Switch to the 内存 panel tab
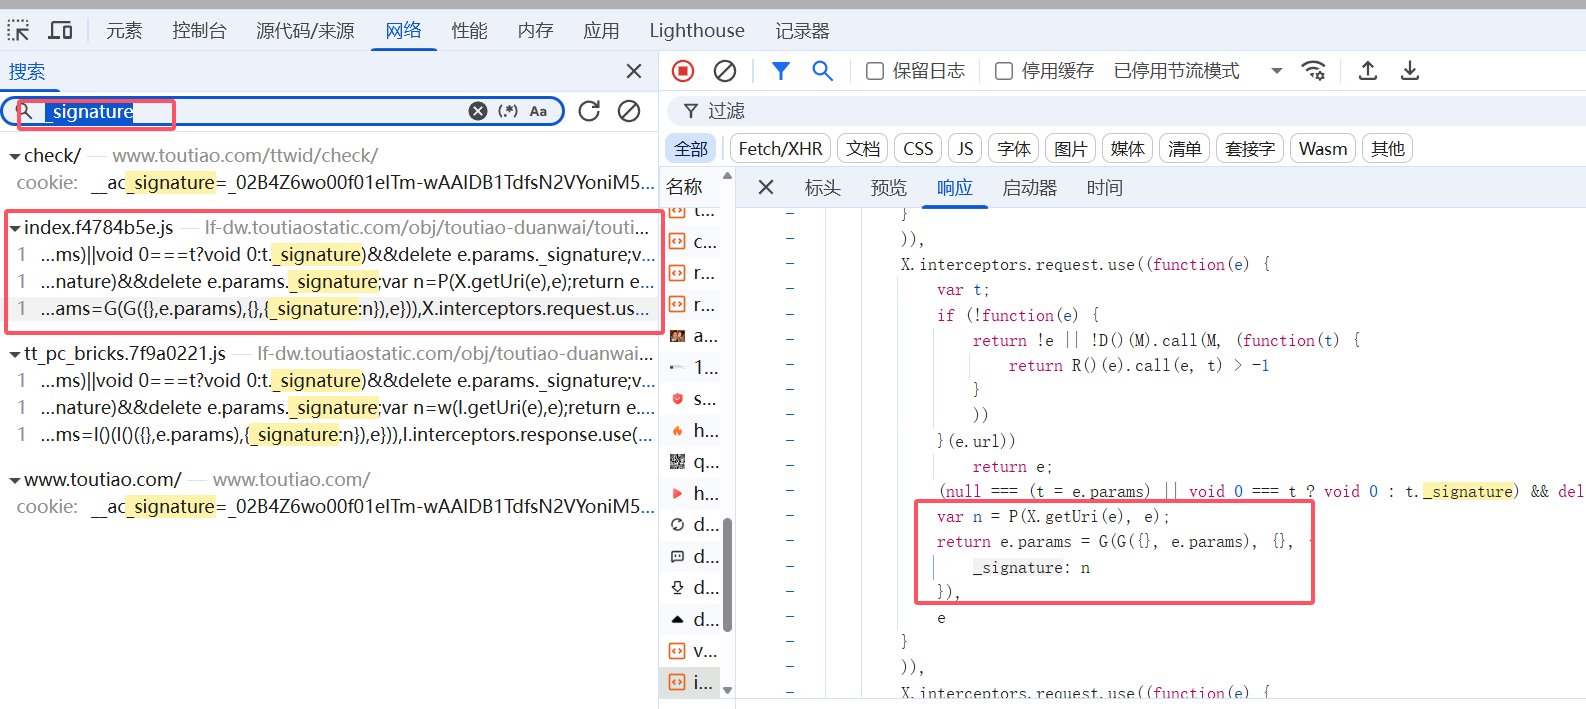Screen dimensions: 1586x709 535,31
